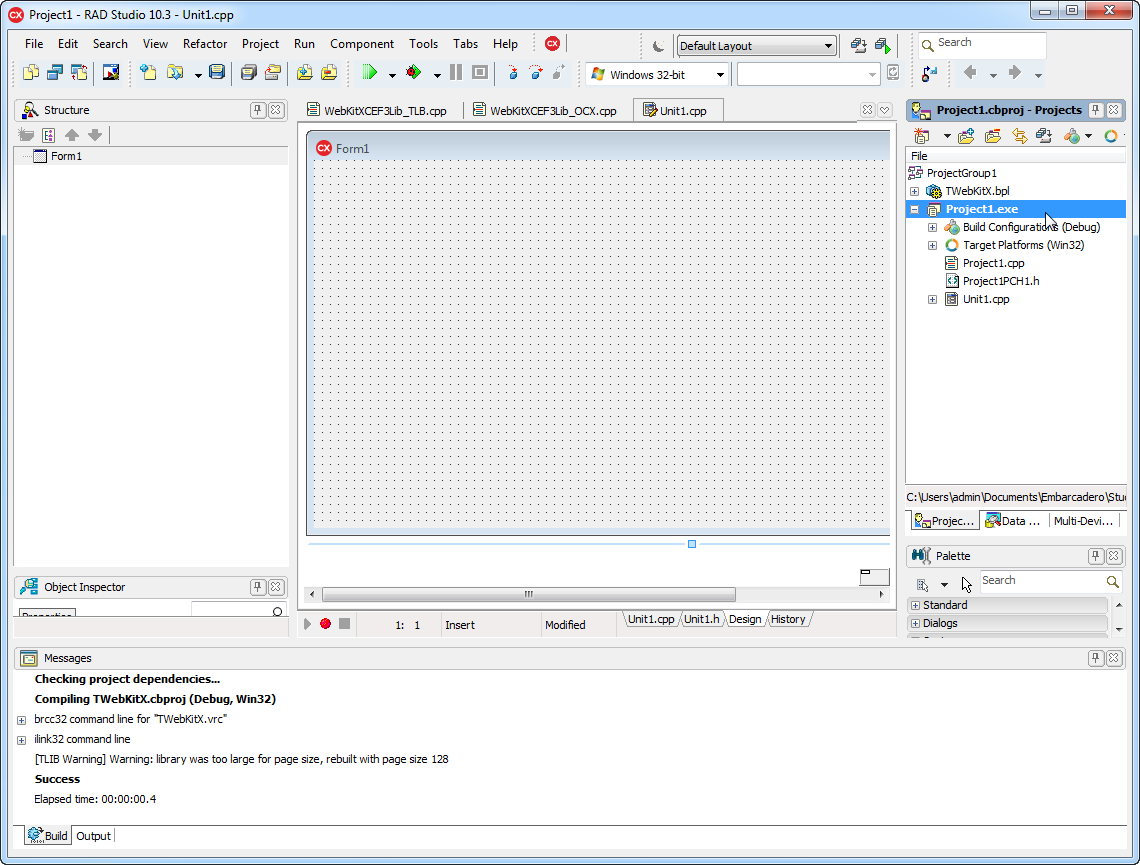This screenshot has height=865, width=1140.
Task: Click the Structure panel's move down arrow
Action: point(95,134)
